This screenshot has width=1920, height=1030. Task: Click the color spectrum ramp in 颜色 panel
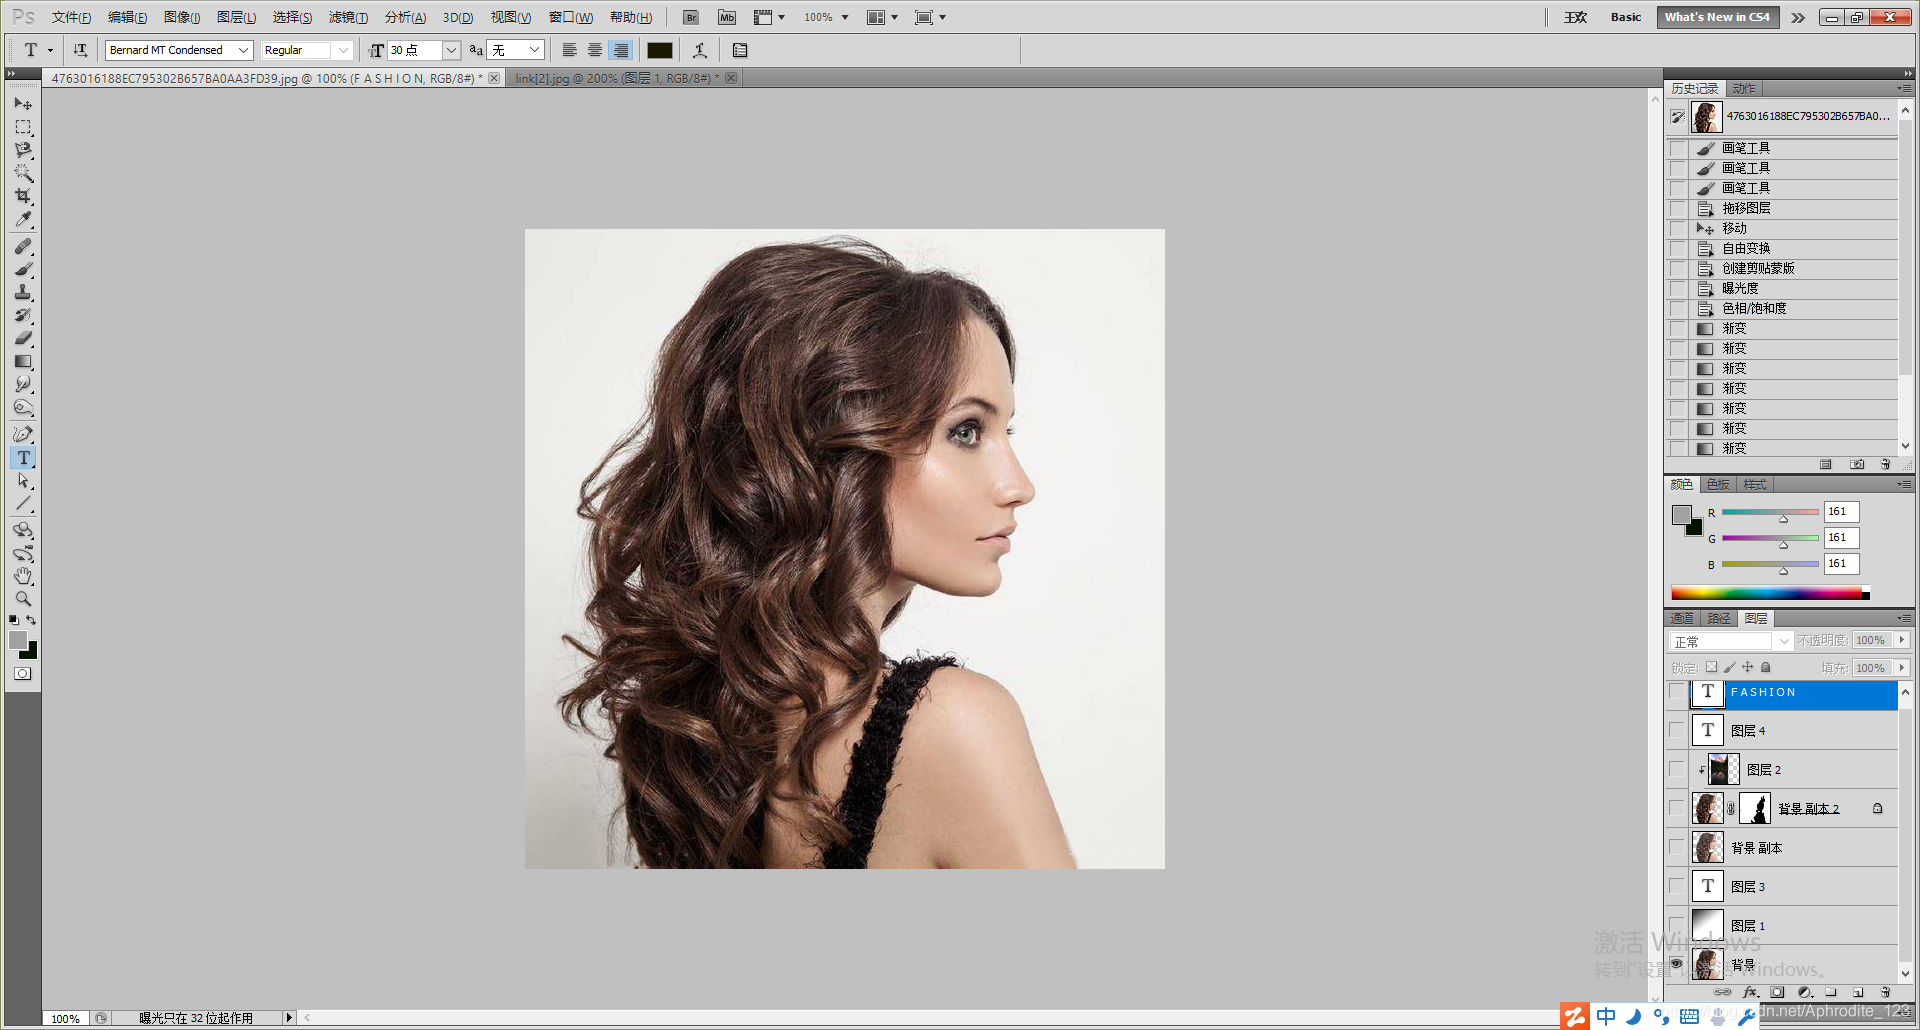pyautogui.click(x=1770, y=593)
